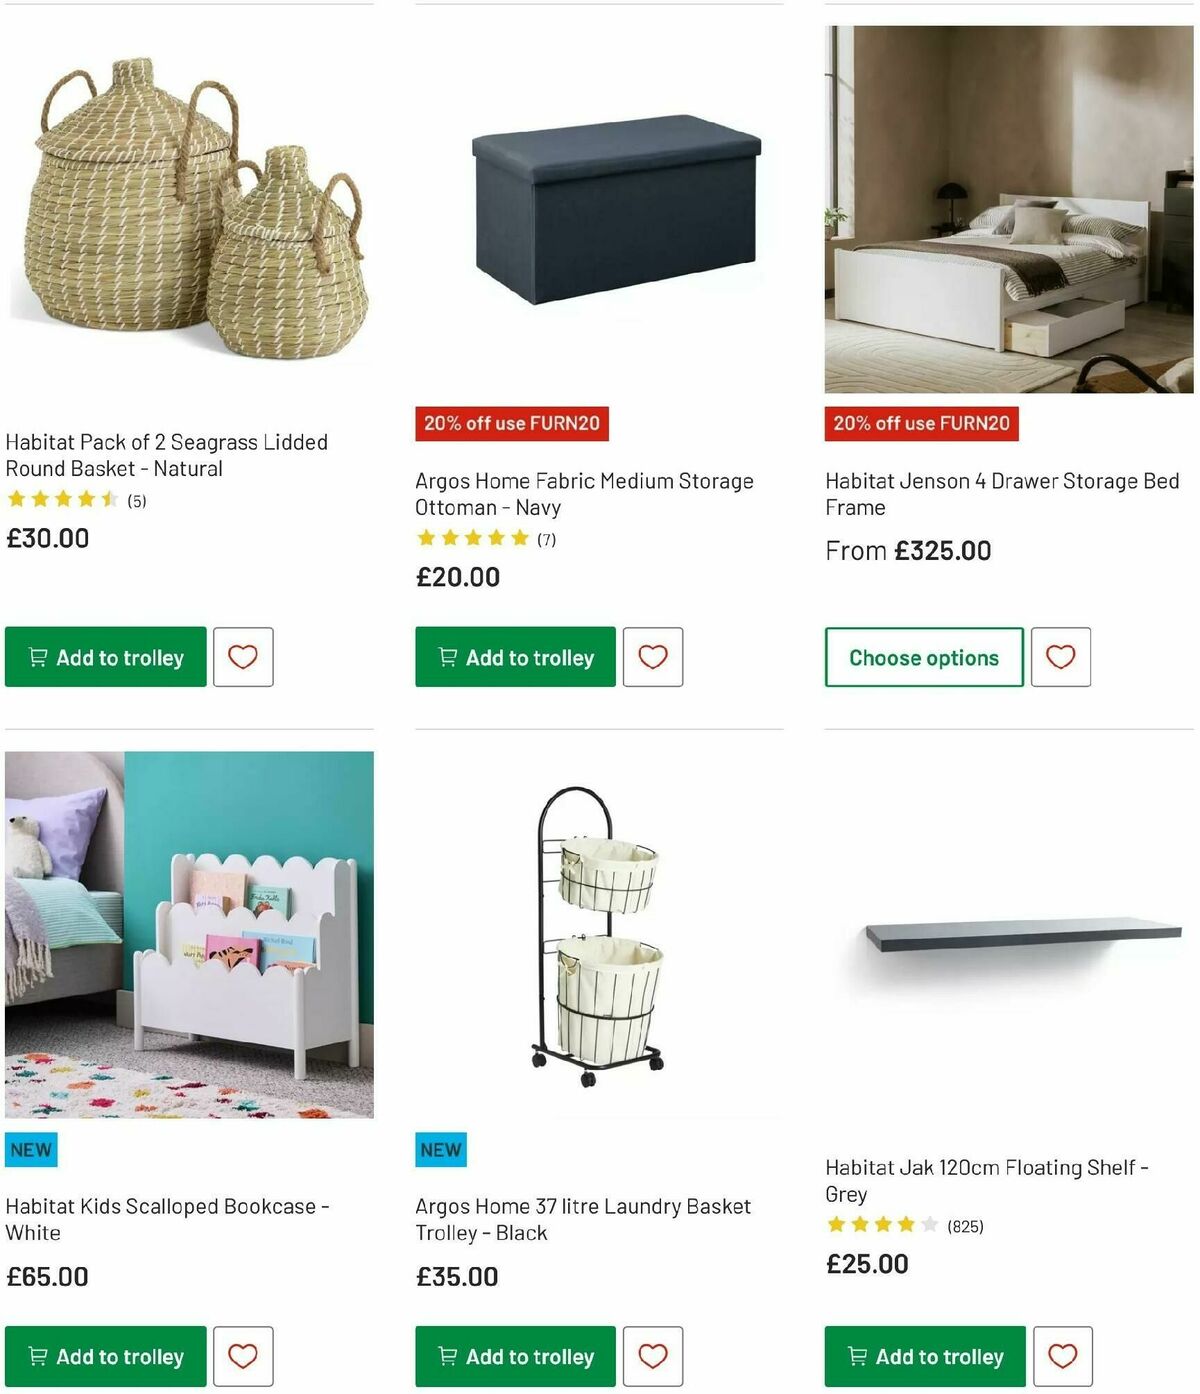
Task: Click the NEW badge on the Laundry Basket Trolley
Action: point(440,1149)
